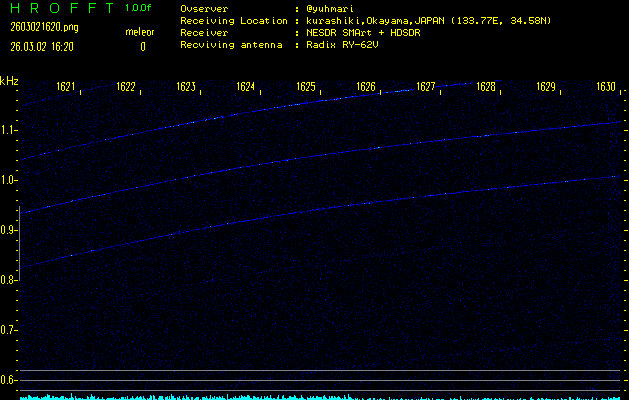Select the 1628 time marker
This screenshot has height=400, width=629.
click(486, 87)
